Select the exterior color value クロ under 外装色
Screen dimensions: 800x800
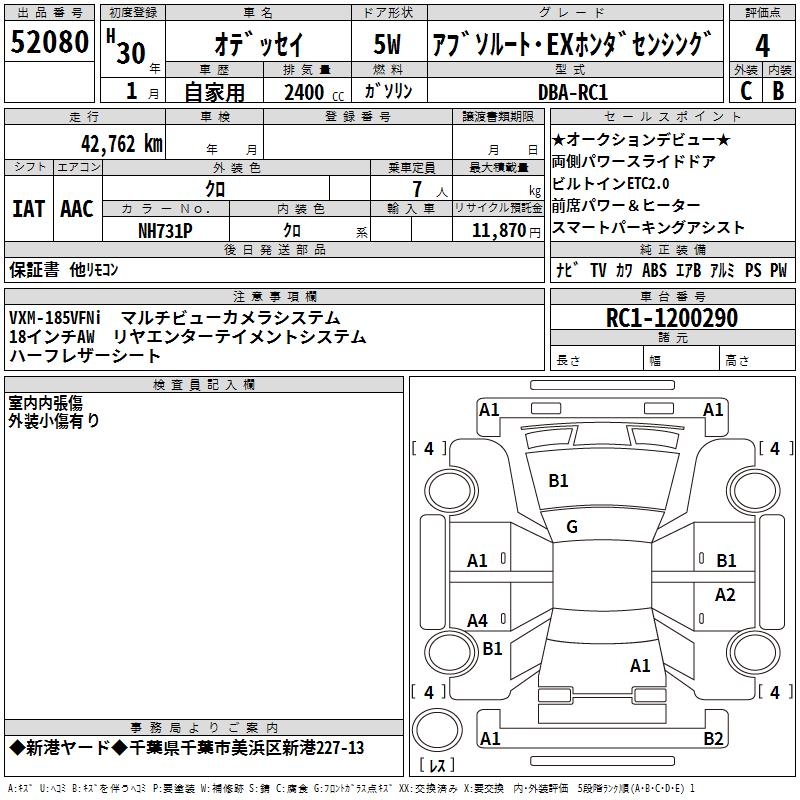click(x=215, y=189)
